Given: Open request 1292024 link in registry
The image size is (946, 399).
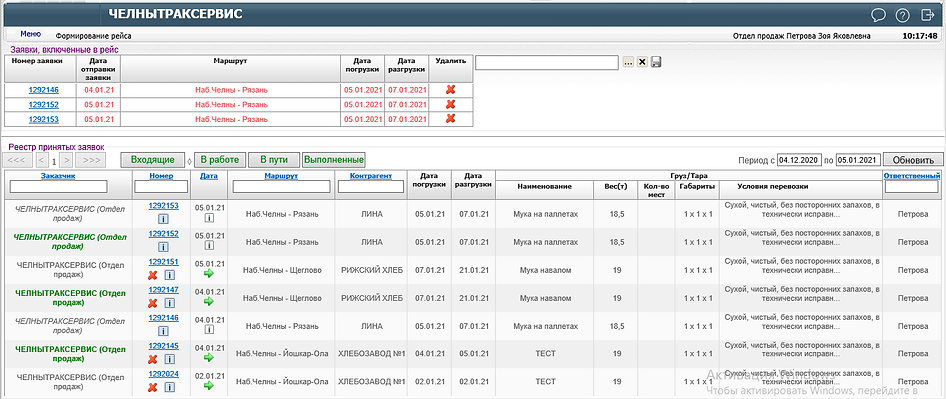Looking at the screenshot, I should click(163, 374).
